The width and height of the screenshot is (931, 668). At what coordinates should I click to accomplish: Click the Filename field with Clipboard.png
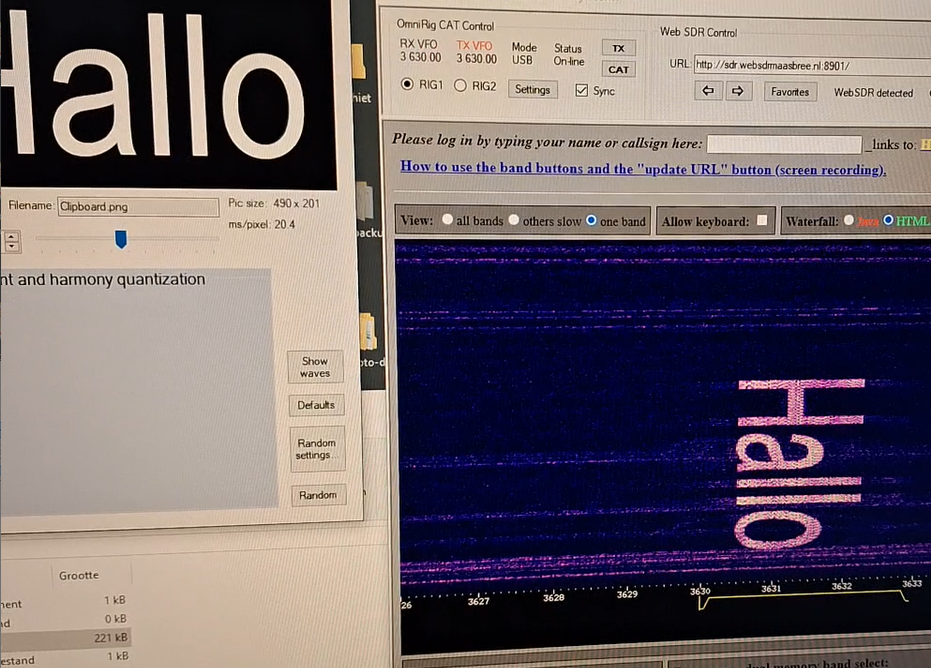[138, 207]
